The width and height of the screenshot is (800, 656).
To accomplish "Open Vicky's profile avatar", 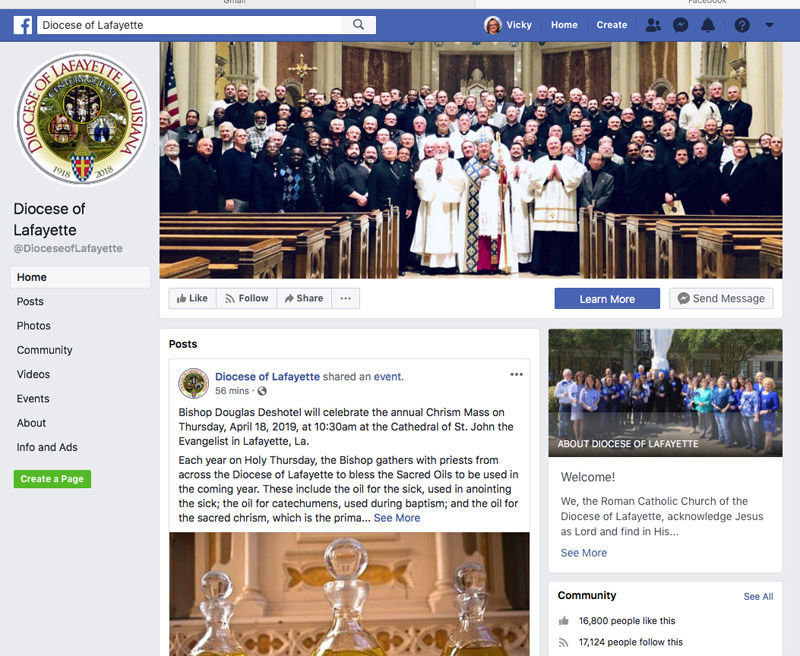I will pos(492,25).
